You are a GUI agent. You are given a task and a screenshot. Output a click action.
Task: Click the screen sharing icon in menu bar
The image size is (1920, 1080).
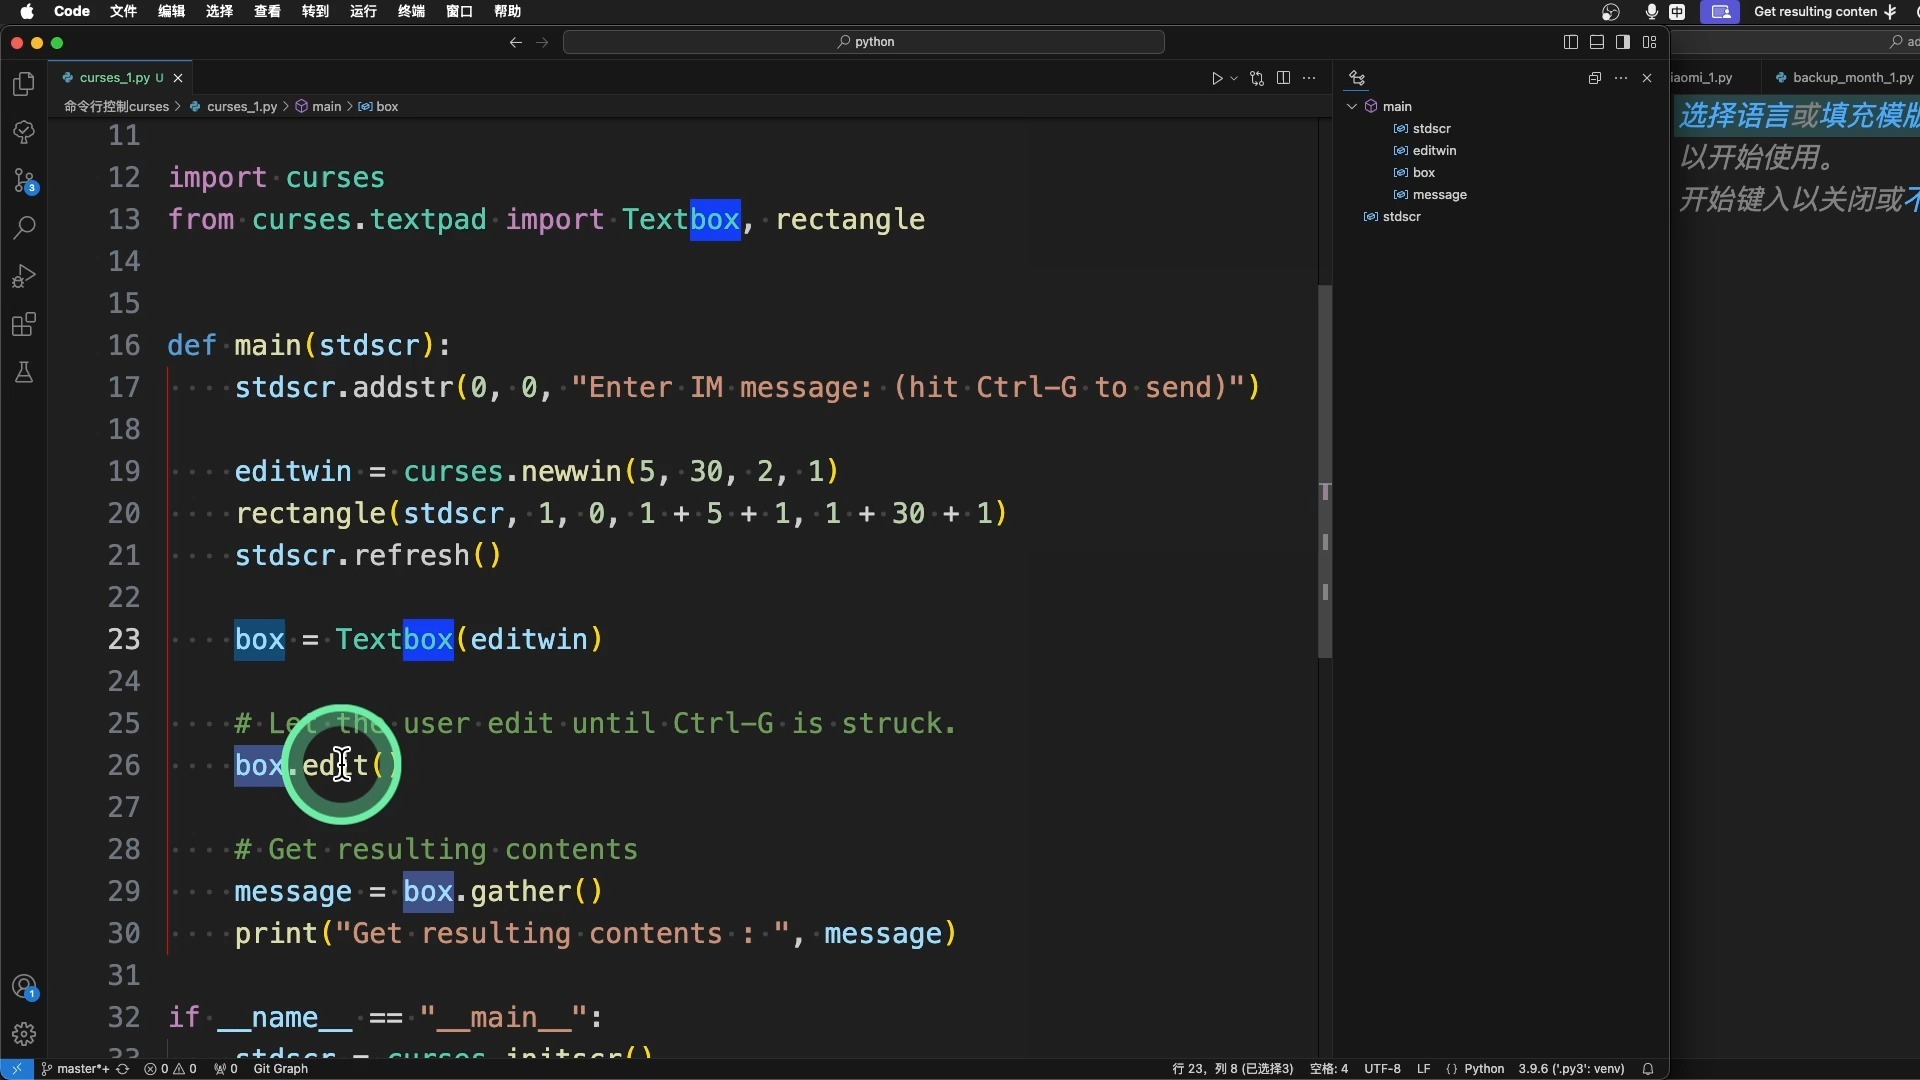pyautogui.click(x=1721, y=12)
